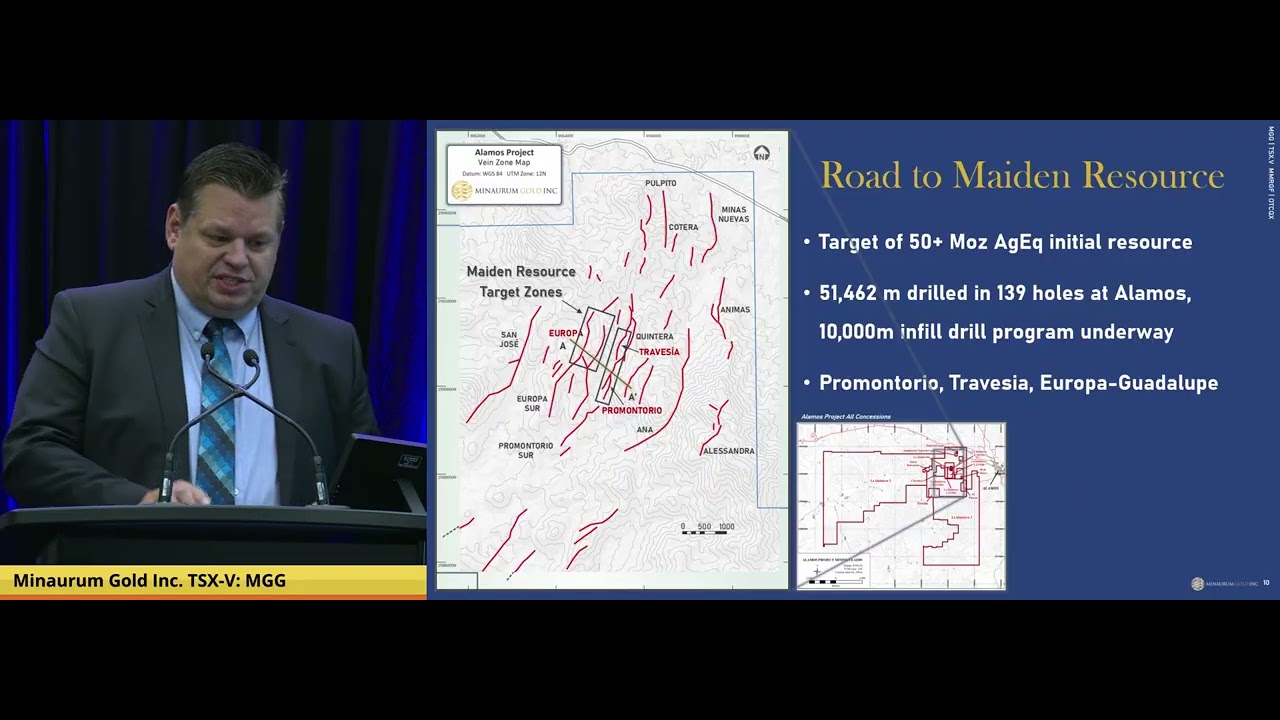Click the map scale bar showing 0 500 1000
The height and width of the screenshot is (720, 1280).
point(707,529)
